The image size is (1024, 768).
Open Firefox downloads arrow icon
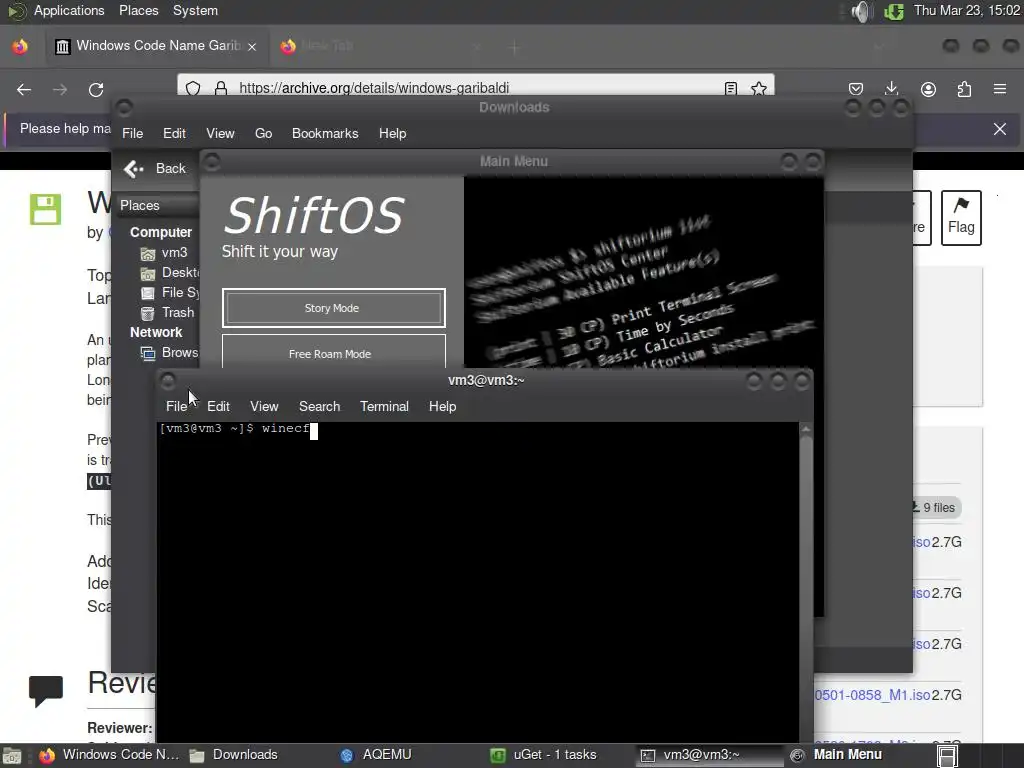891,89
